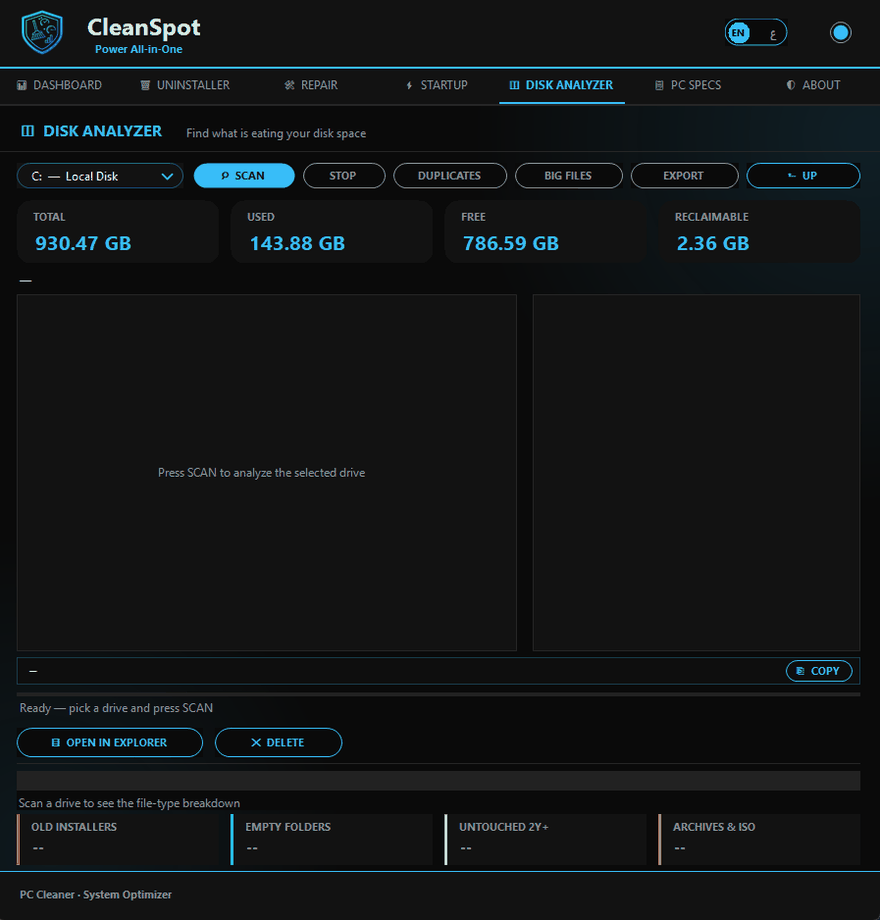This screenshot has width=880, height=920.
Task: Click the EMPTY FOLDERS card
Action: pyautogui.click(x=331, y=839)
